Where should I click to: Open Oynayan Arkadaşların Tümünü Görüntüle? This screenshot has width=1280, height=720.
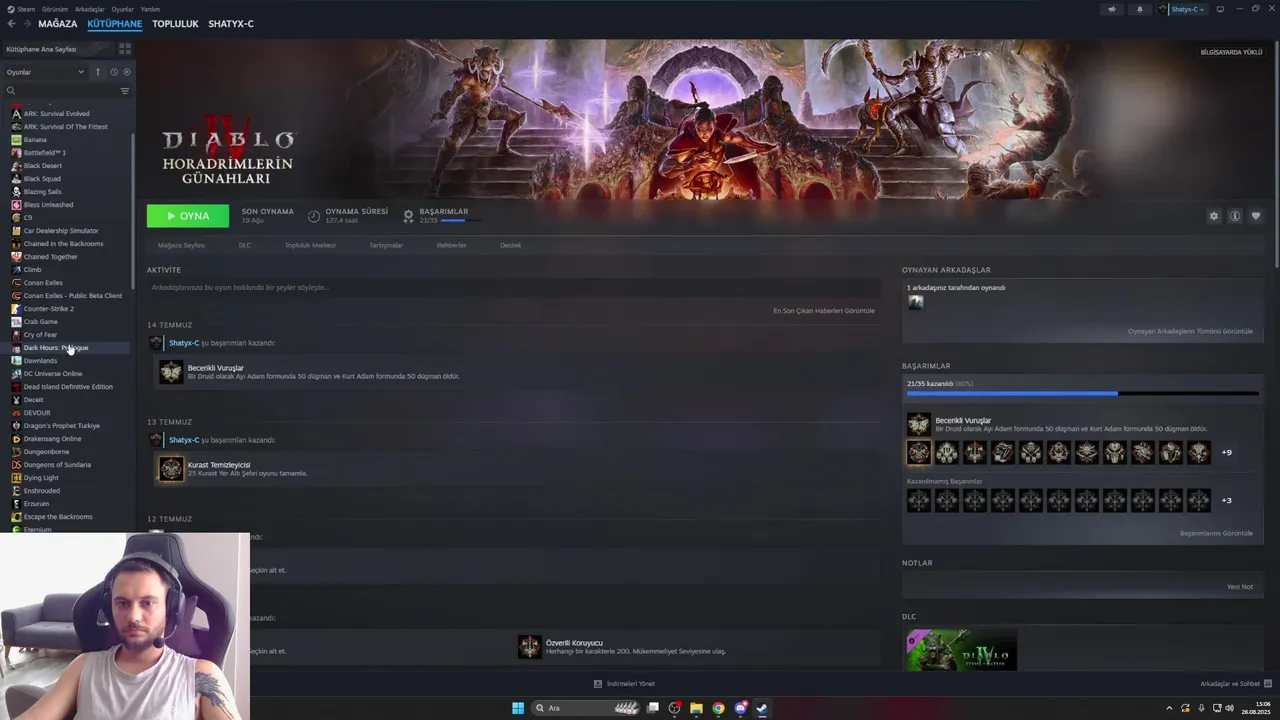(1190, 331)
